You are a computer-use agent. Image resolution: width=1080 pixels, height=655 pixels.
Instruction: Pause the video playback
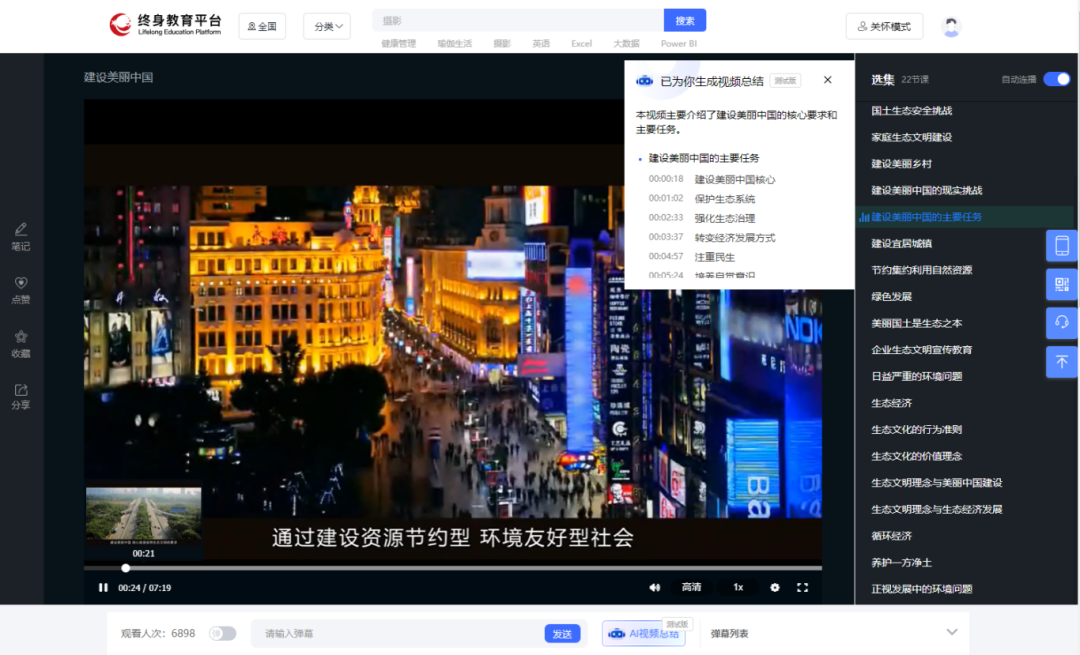click(103, 588)
